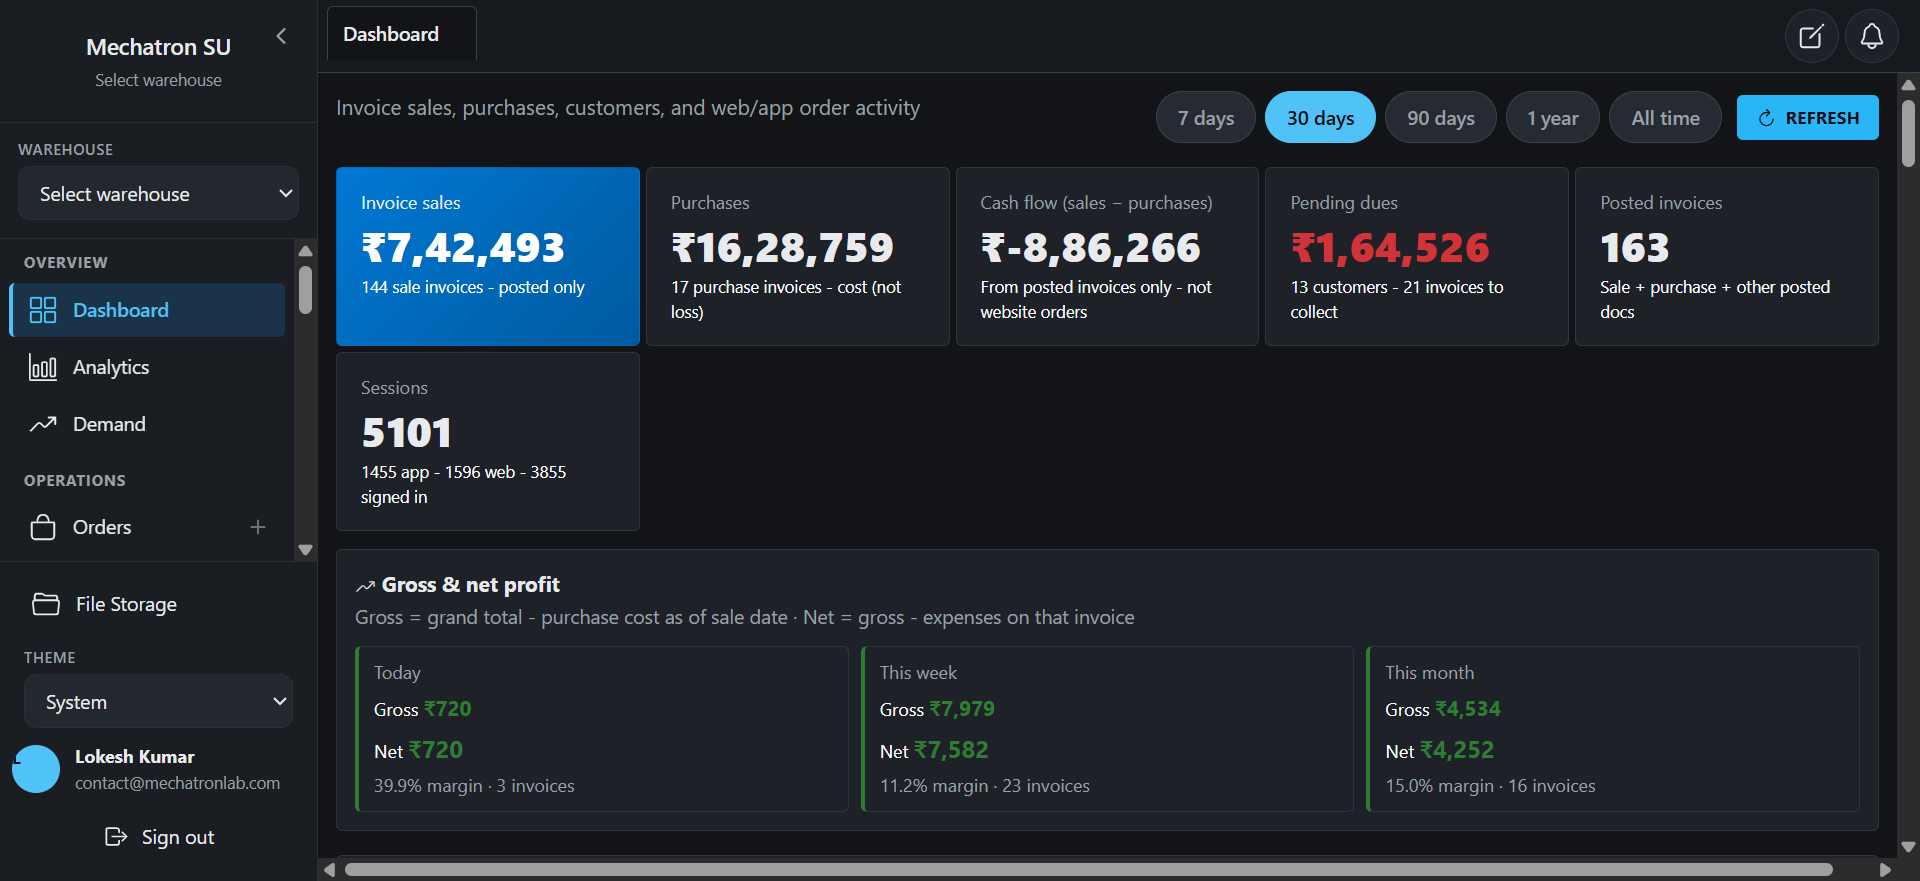This screenshot has width=1920, height=881.
Task: Click the Sign out link
Action: click(x=159, y=837)
